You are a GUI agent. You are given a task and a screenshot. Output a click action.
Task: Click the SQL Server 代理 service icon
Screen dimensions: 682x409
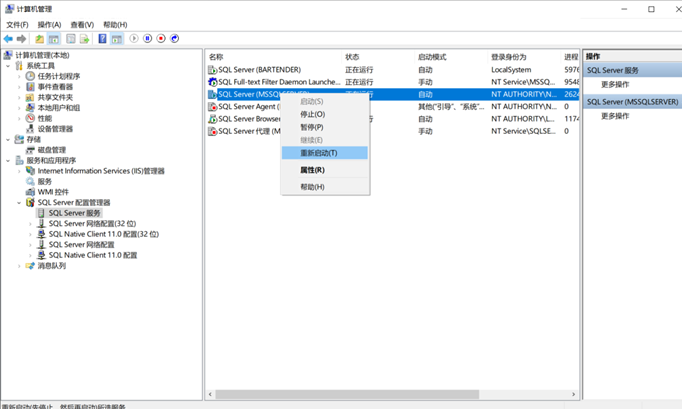click(x=212, y=131)
